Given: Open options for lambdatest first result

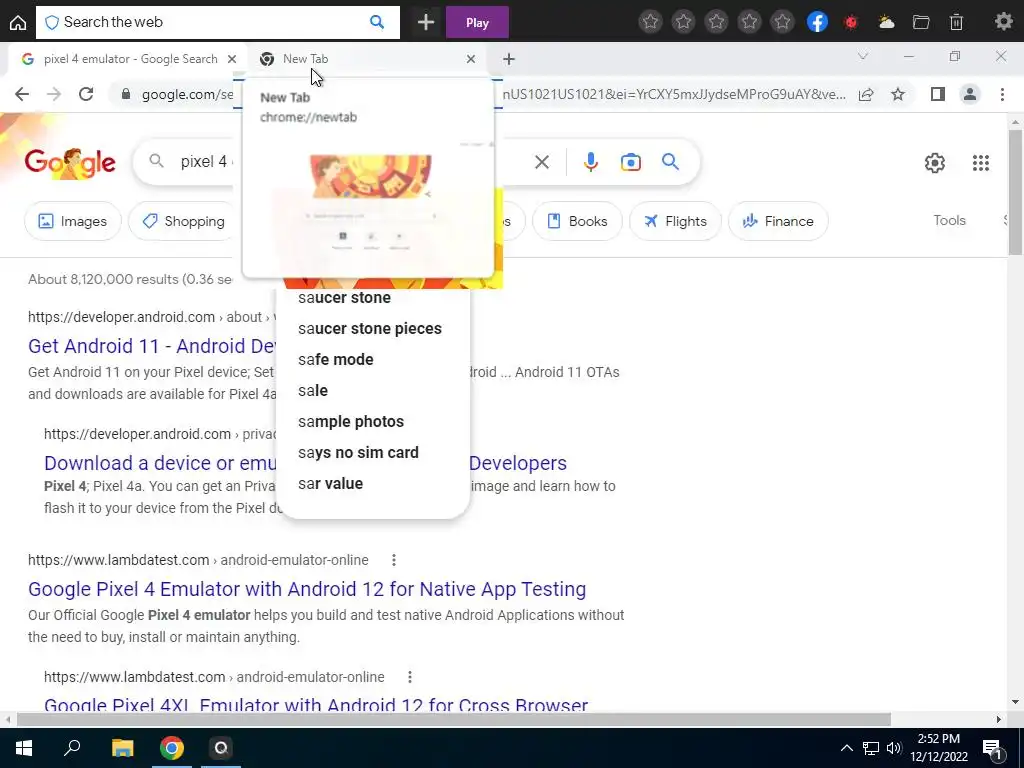Looking at the screenshot, I should click(393, 560).
